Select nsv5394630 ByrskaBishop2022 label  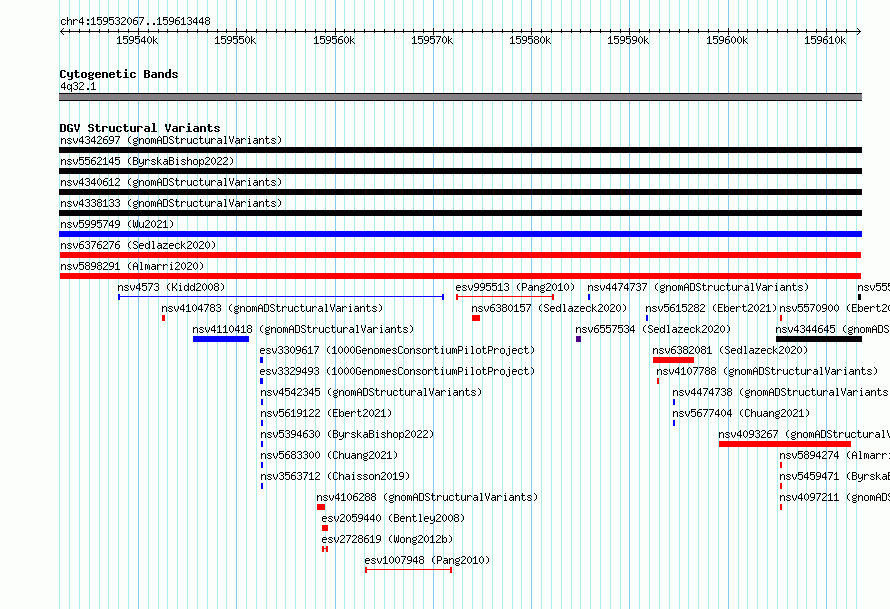(x=347, y=434)
